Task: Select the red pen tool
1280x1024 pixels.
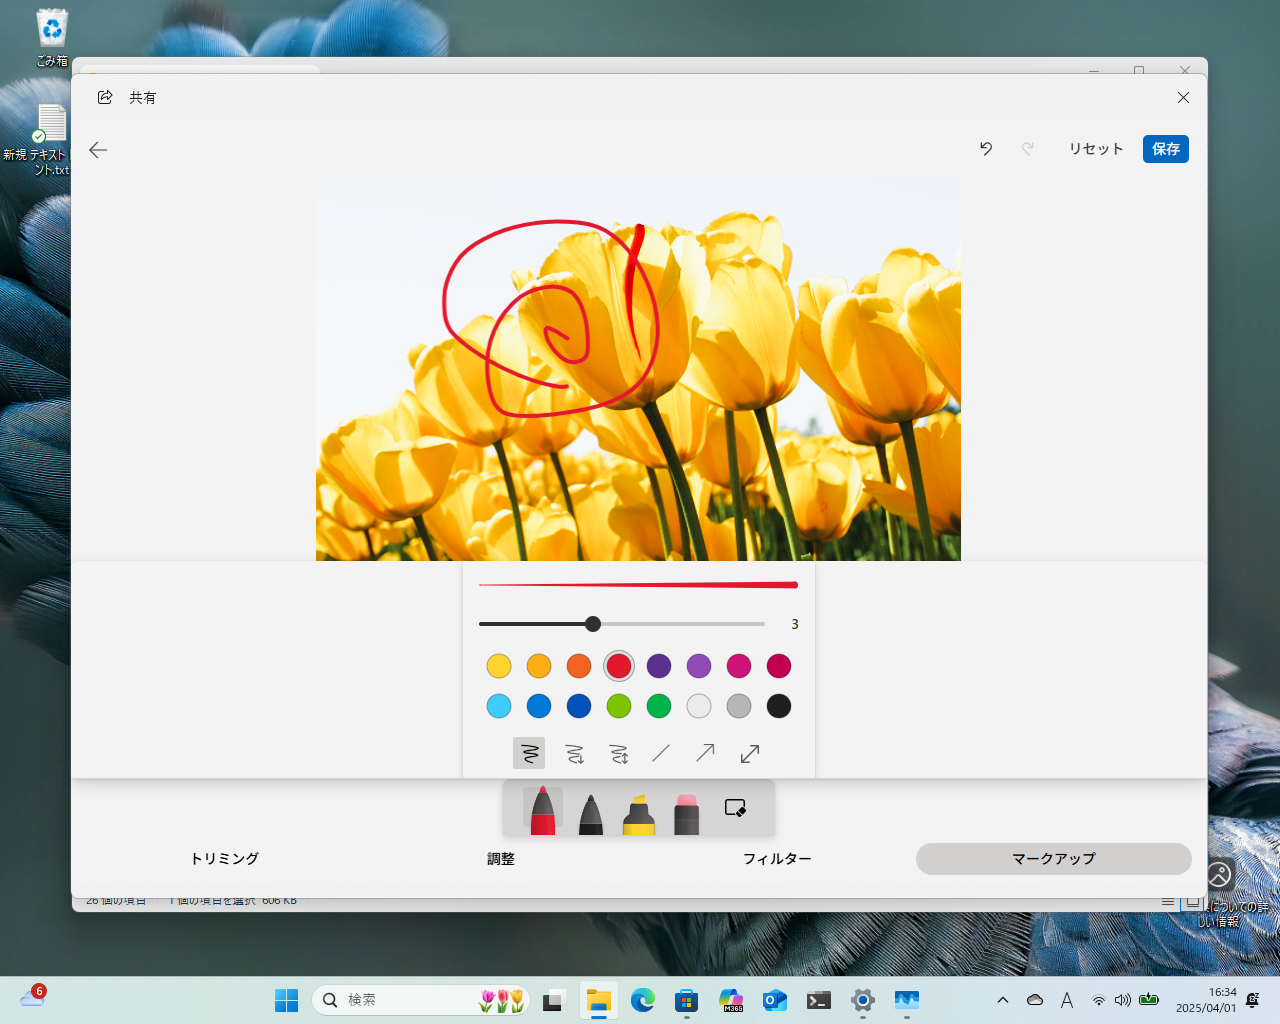Action: point(543,810)
